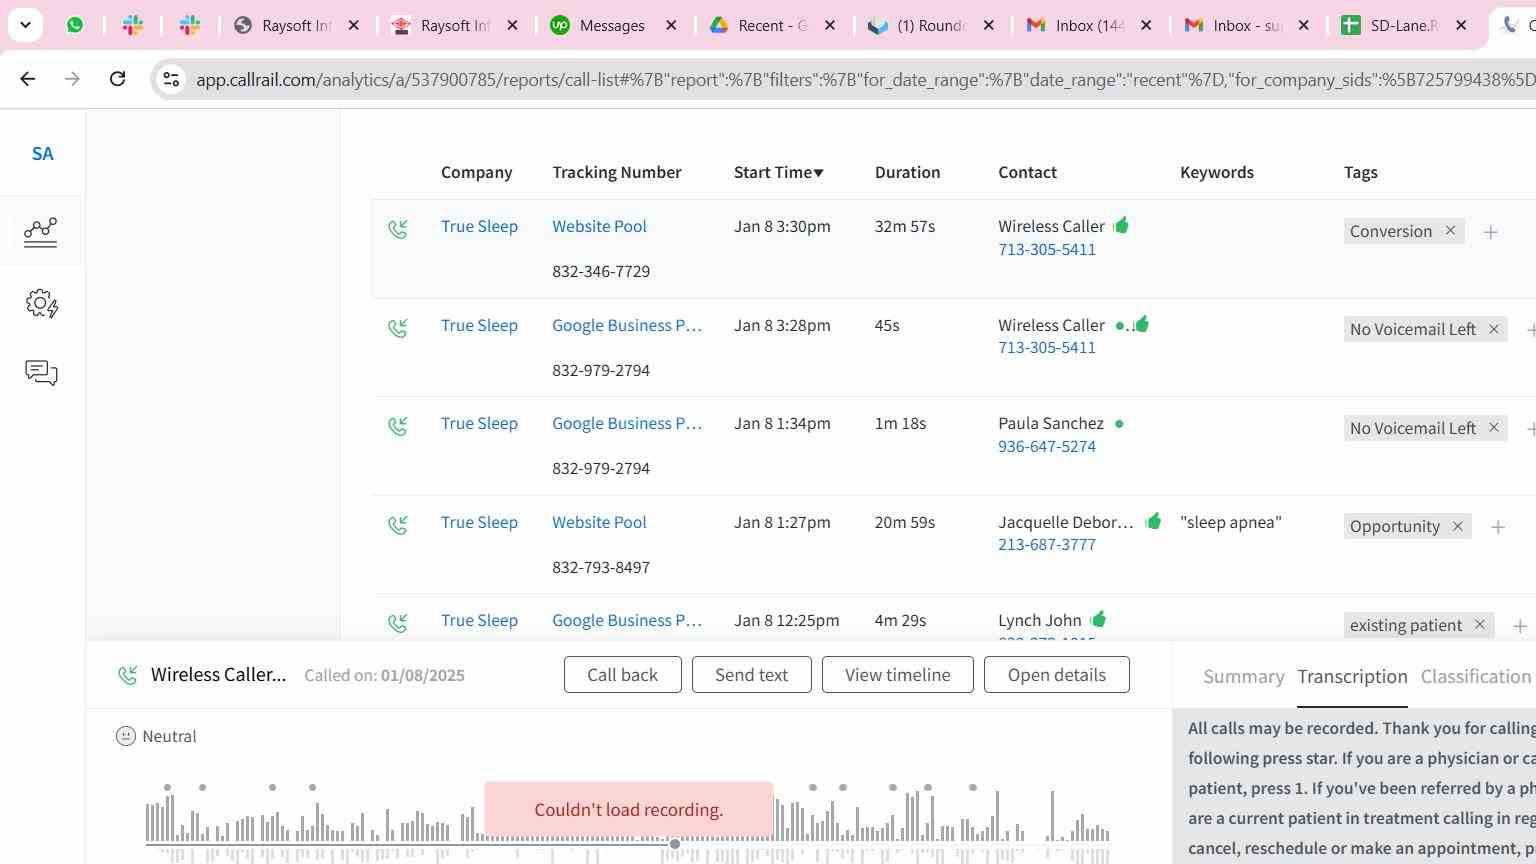Open the Analytics chart icon in sidebar
This screenshot has width=1536, height=864.
click(x=41, y=232)
